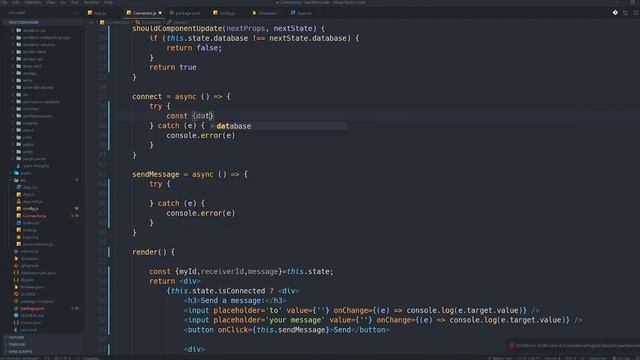Click the file icon on the package.json tab
Image resolution: width=640 pixels, height=360 pixels.
click(171, 13)
